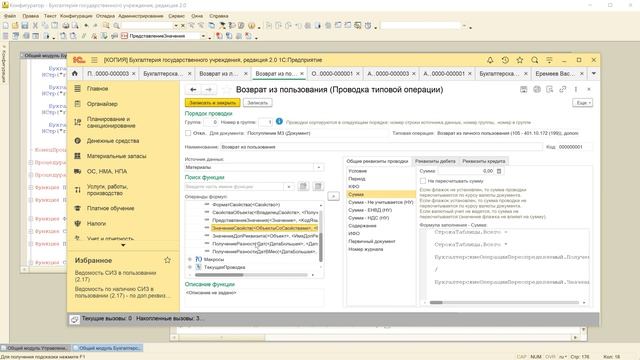This screenshot has width=640, height=360.
Task: Open the history clock icon
Action: pyautogui.click(x=505, y=60)
